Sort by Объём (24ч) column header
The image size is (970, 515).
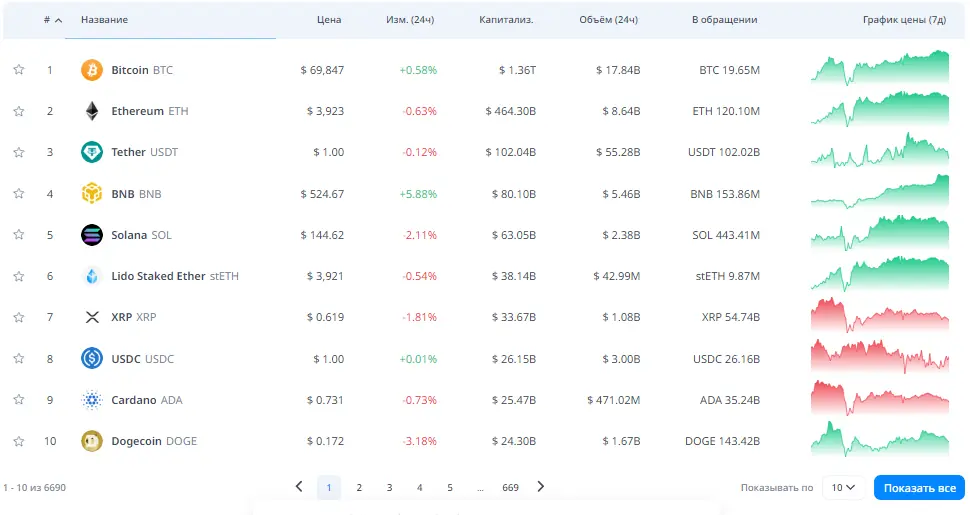tap(608, 20)
